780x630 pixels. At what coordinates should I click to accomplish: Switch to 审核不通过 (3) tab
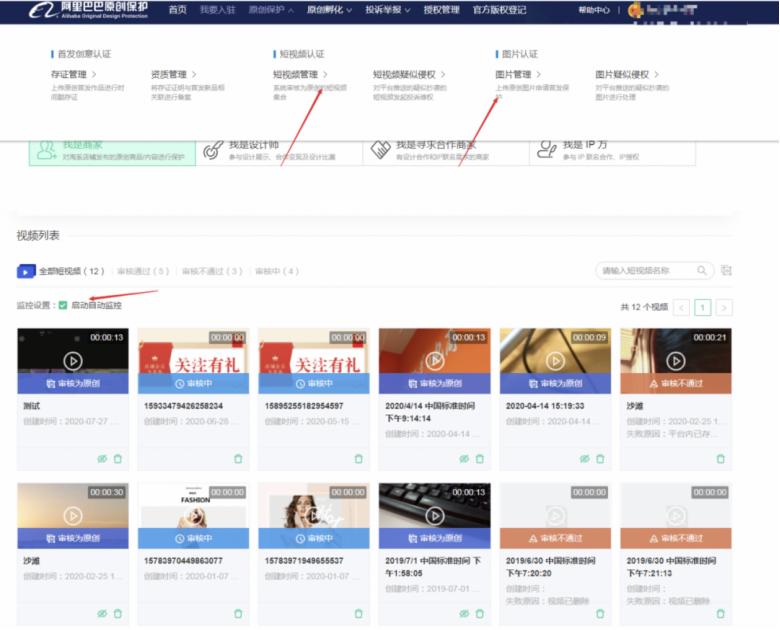point(212,271)
